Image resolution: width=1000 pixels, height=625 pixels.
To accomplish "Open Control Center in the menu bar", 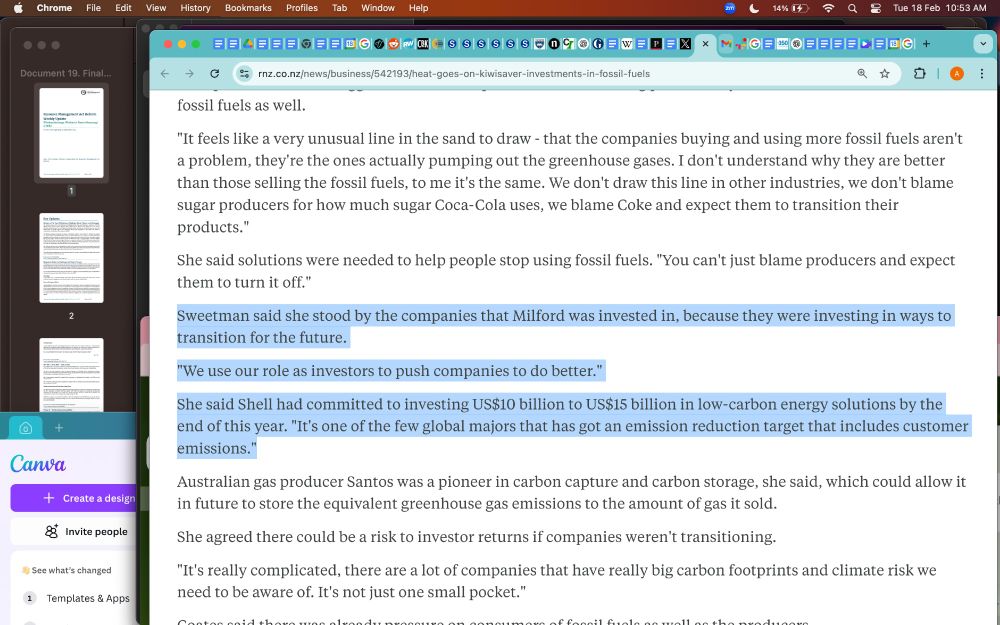I will [876, 8].
